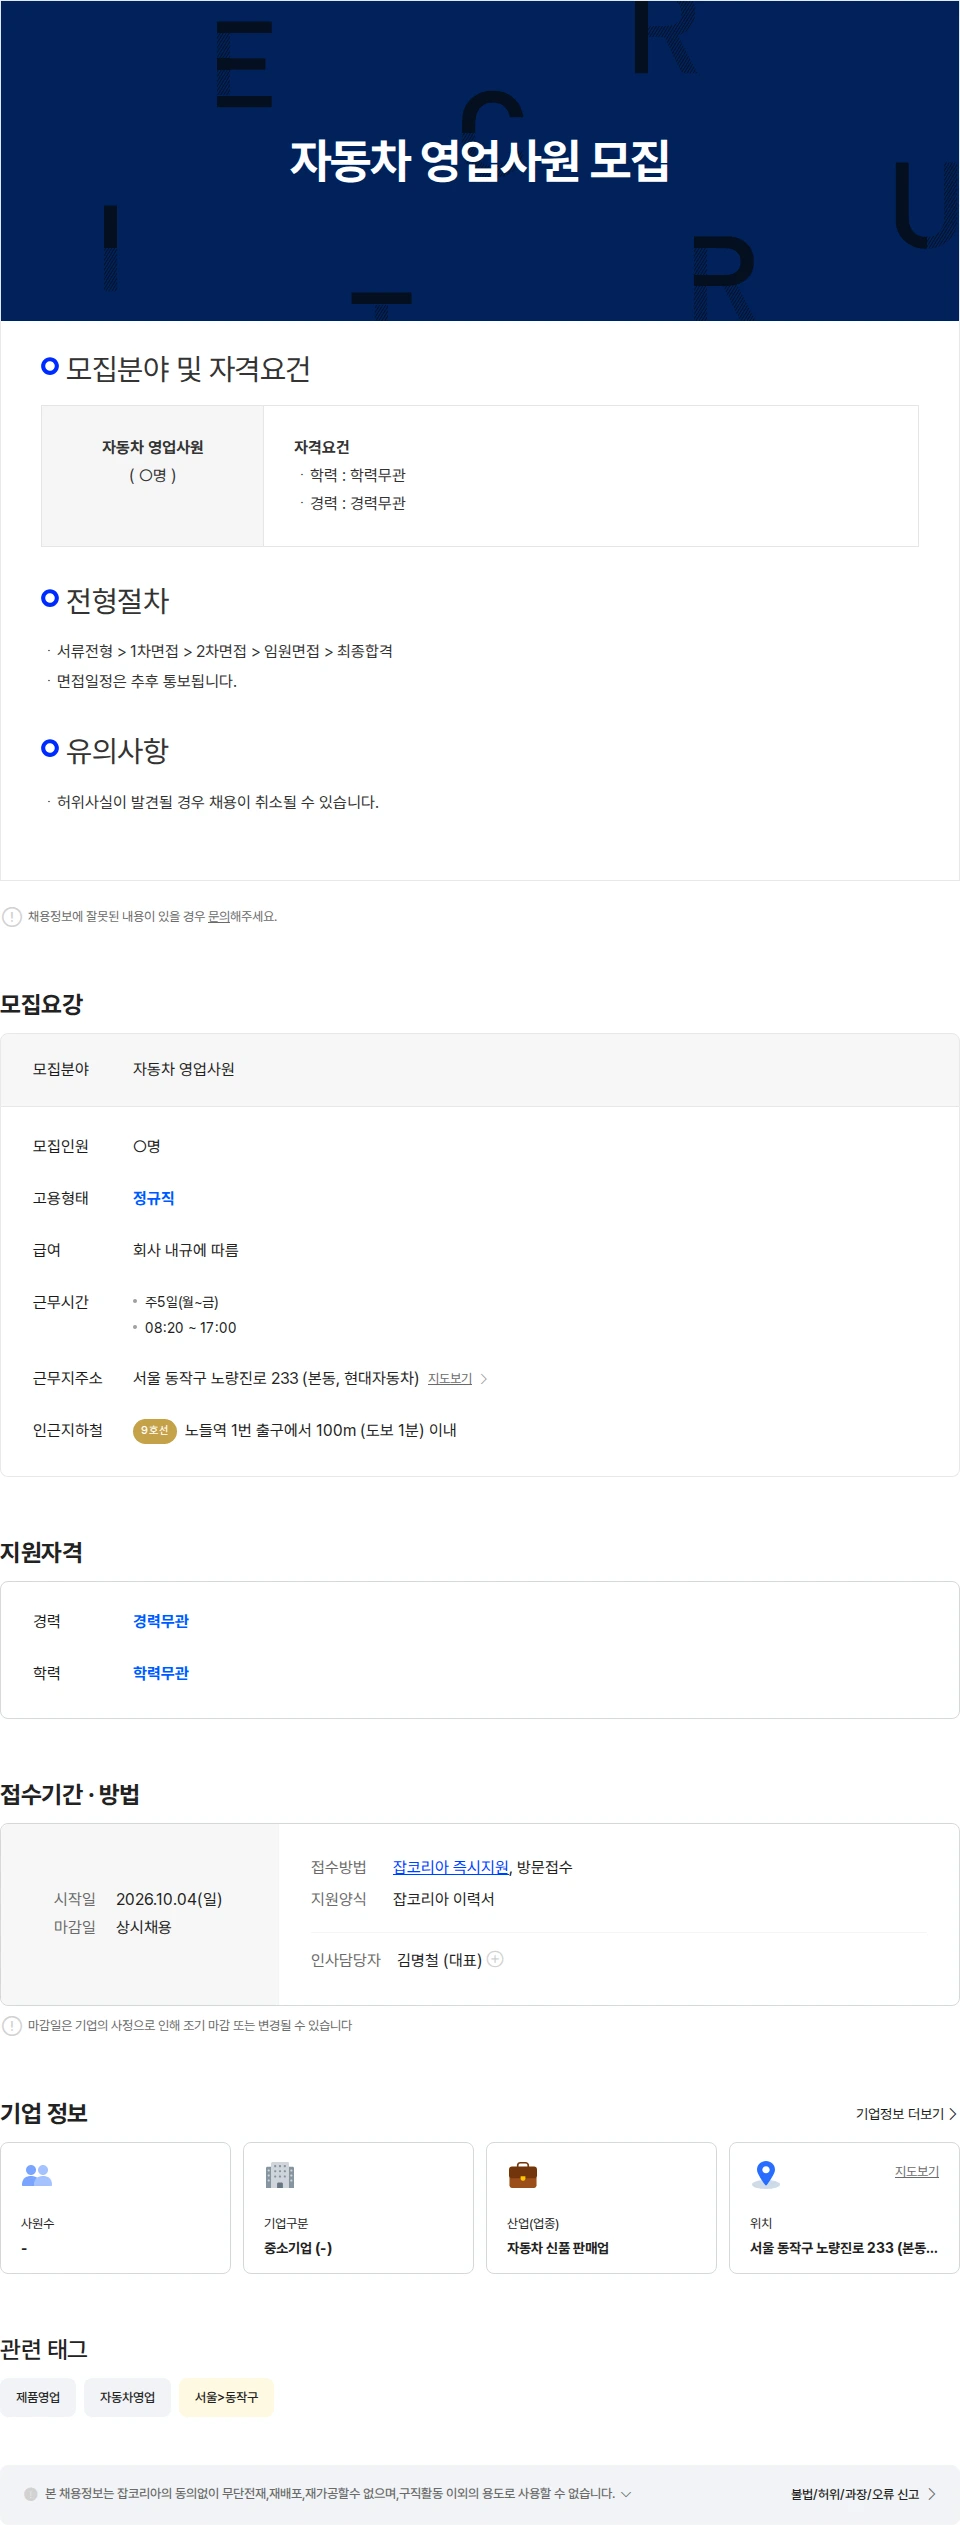This screenshot has height=2525, width=960.
Task: Click the info icon beside the 마감일 notice
Action: (12, 2026)
